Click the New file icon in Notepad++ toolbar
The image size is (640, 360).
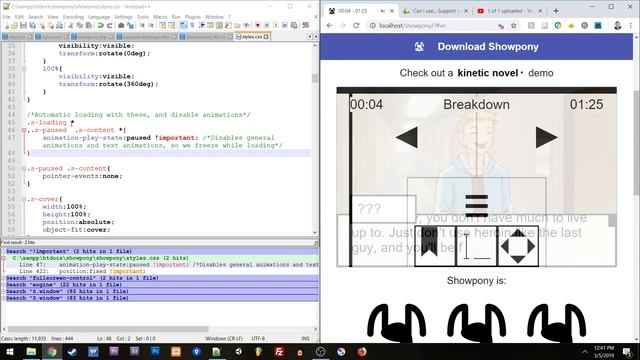[x=6, y=25]
